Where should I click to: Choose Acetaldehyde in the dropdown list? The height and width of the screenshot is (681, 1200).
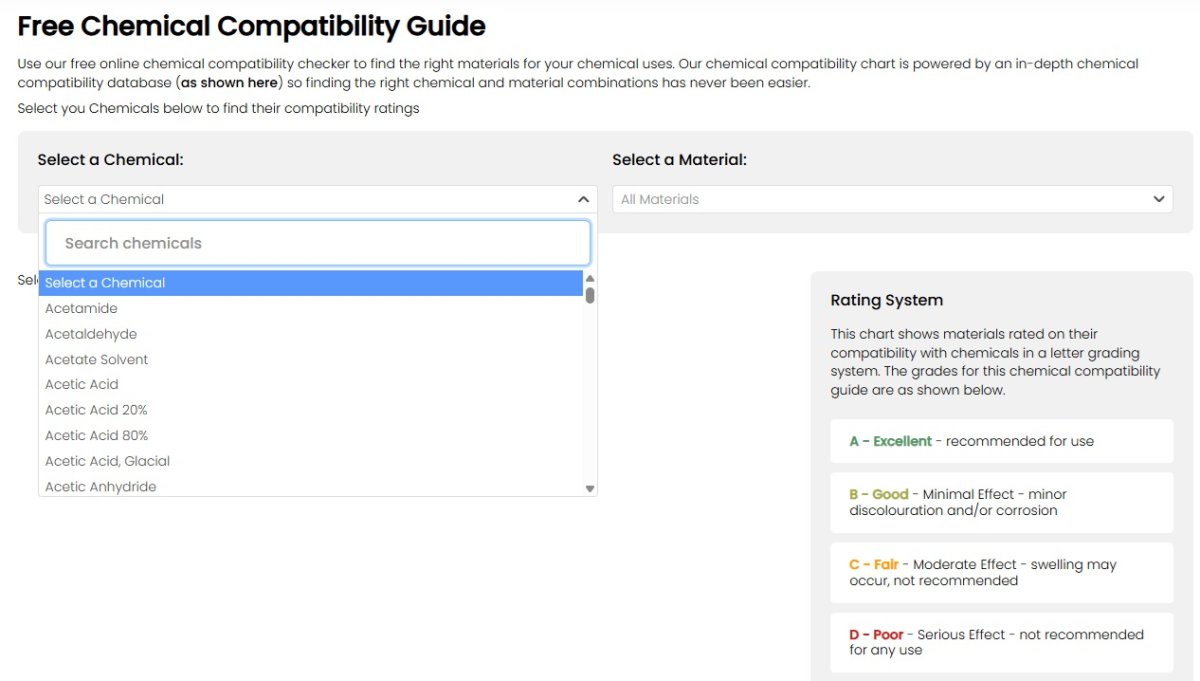(91, 334)
